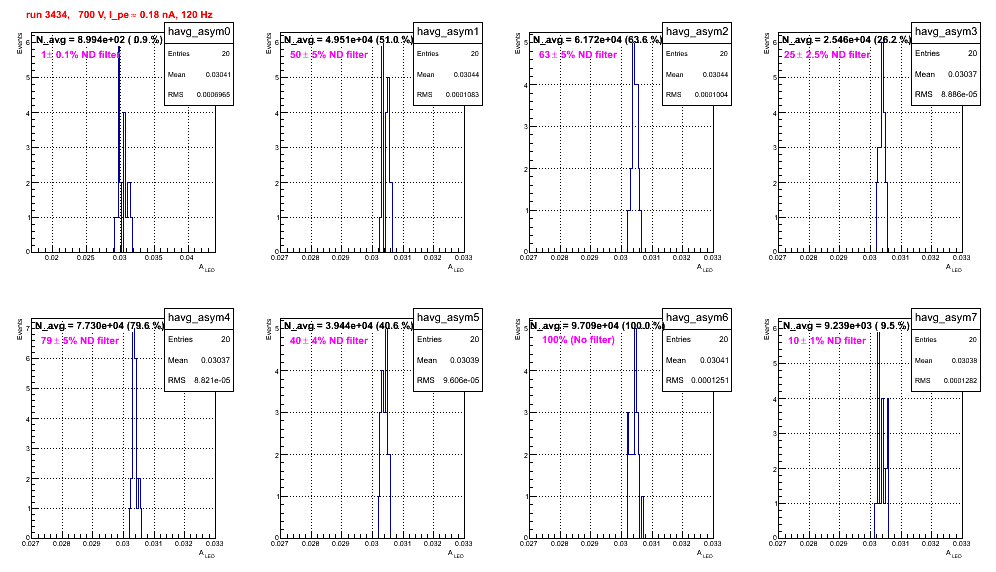
Task: Click the A_LED axis title under havg_asym0
Action: [x=207, y=268]
